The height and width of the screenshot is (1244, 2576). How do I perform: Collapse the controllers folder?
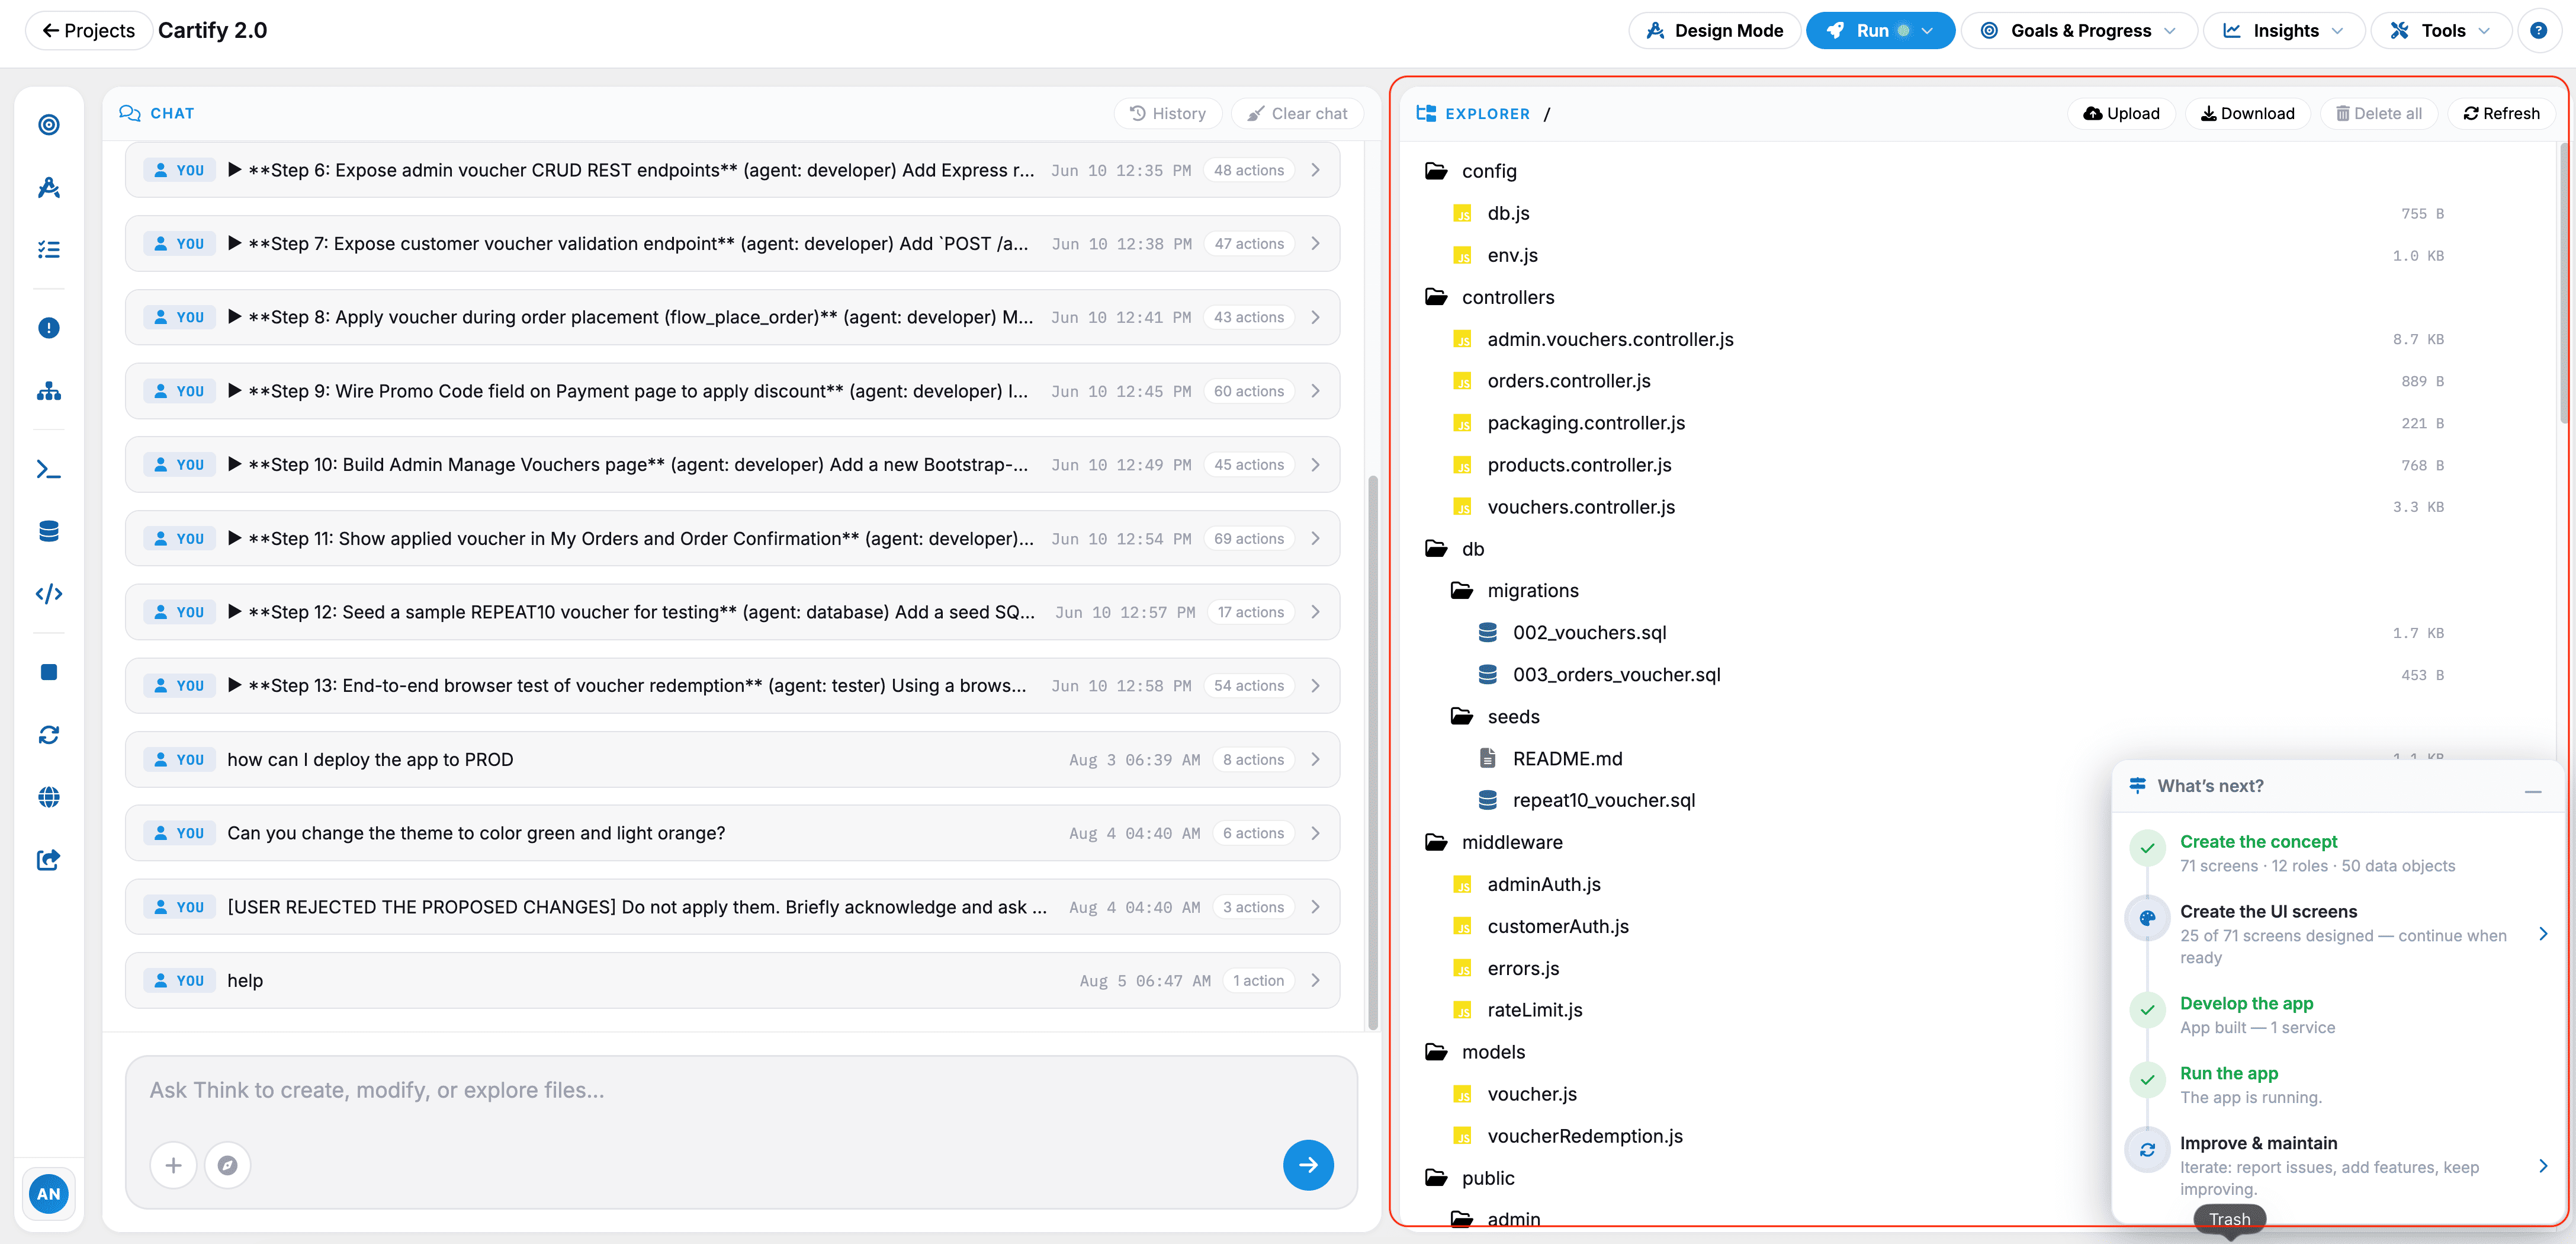1507,297
